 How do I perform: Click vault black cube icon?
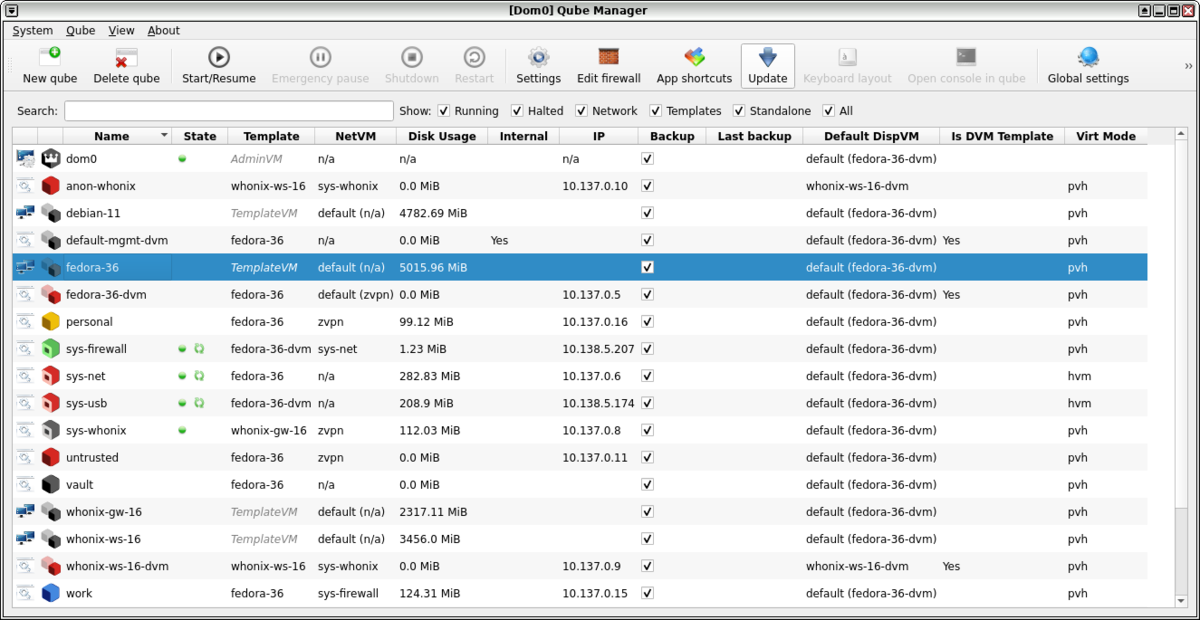pos(51,484)
